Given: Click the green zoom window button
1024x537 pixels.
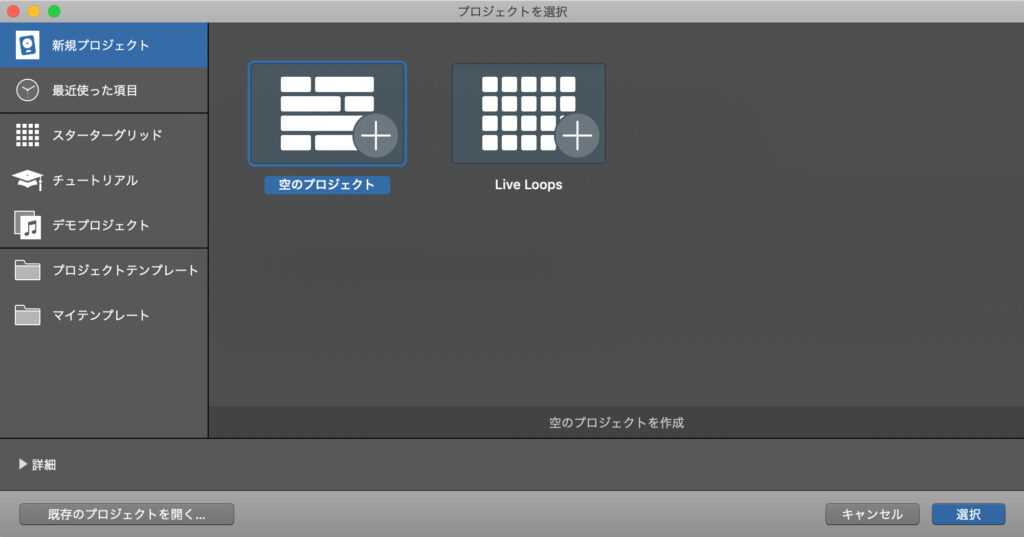Looking at the screenshot, I should click(55, 11).
